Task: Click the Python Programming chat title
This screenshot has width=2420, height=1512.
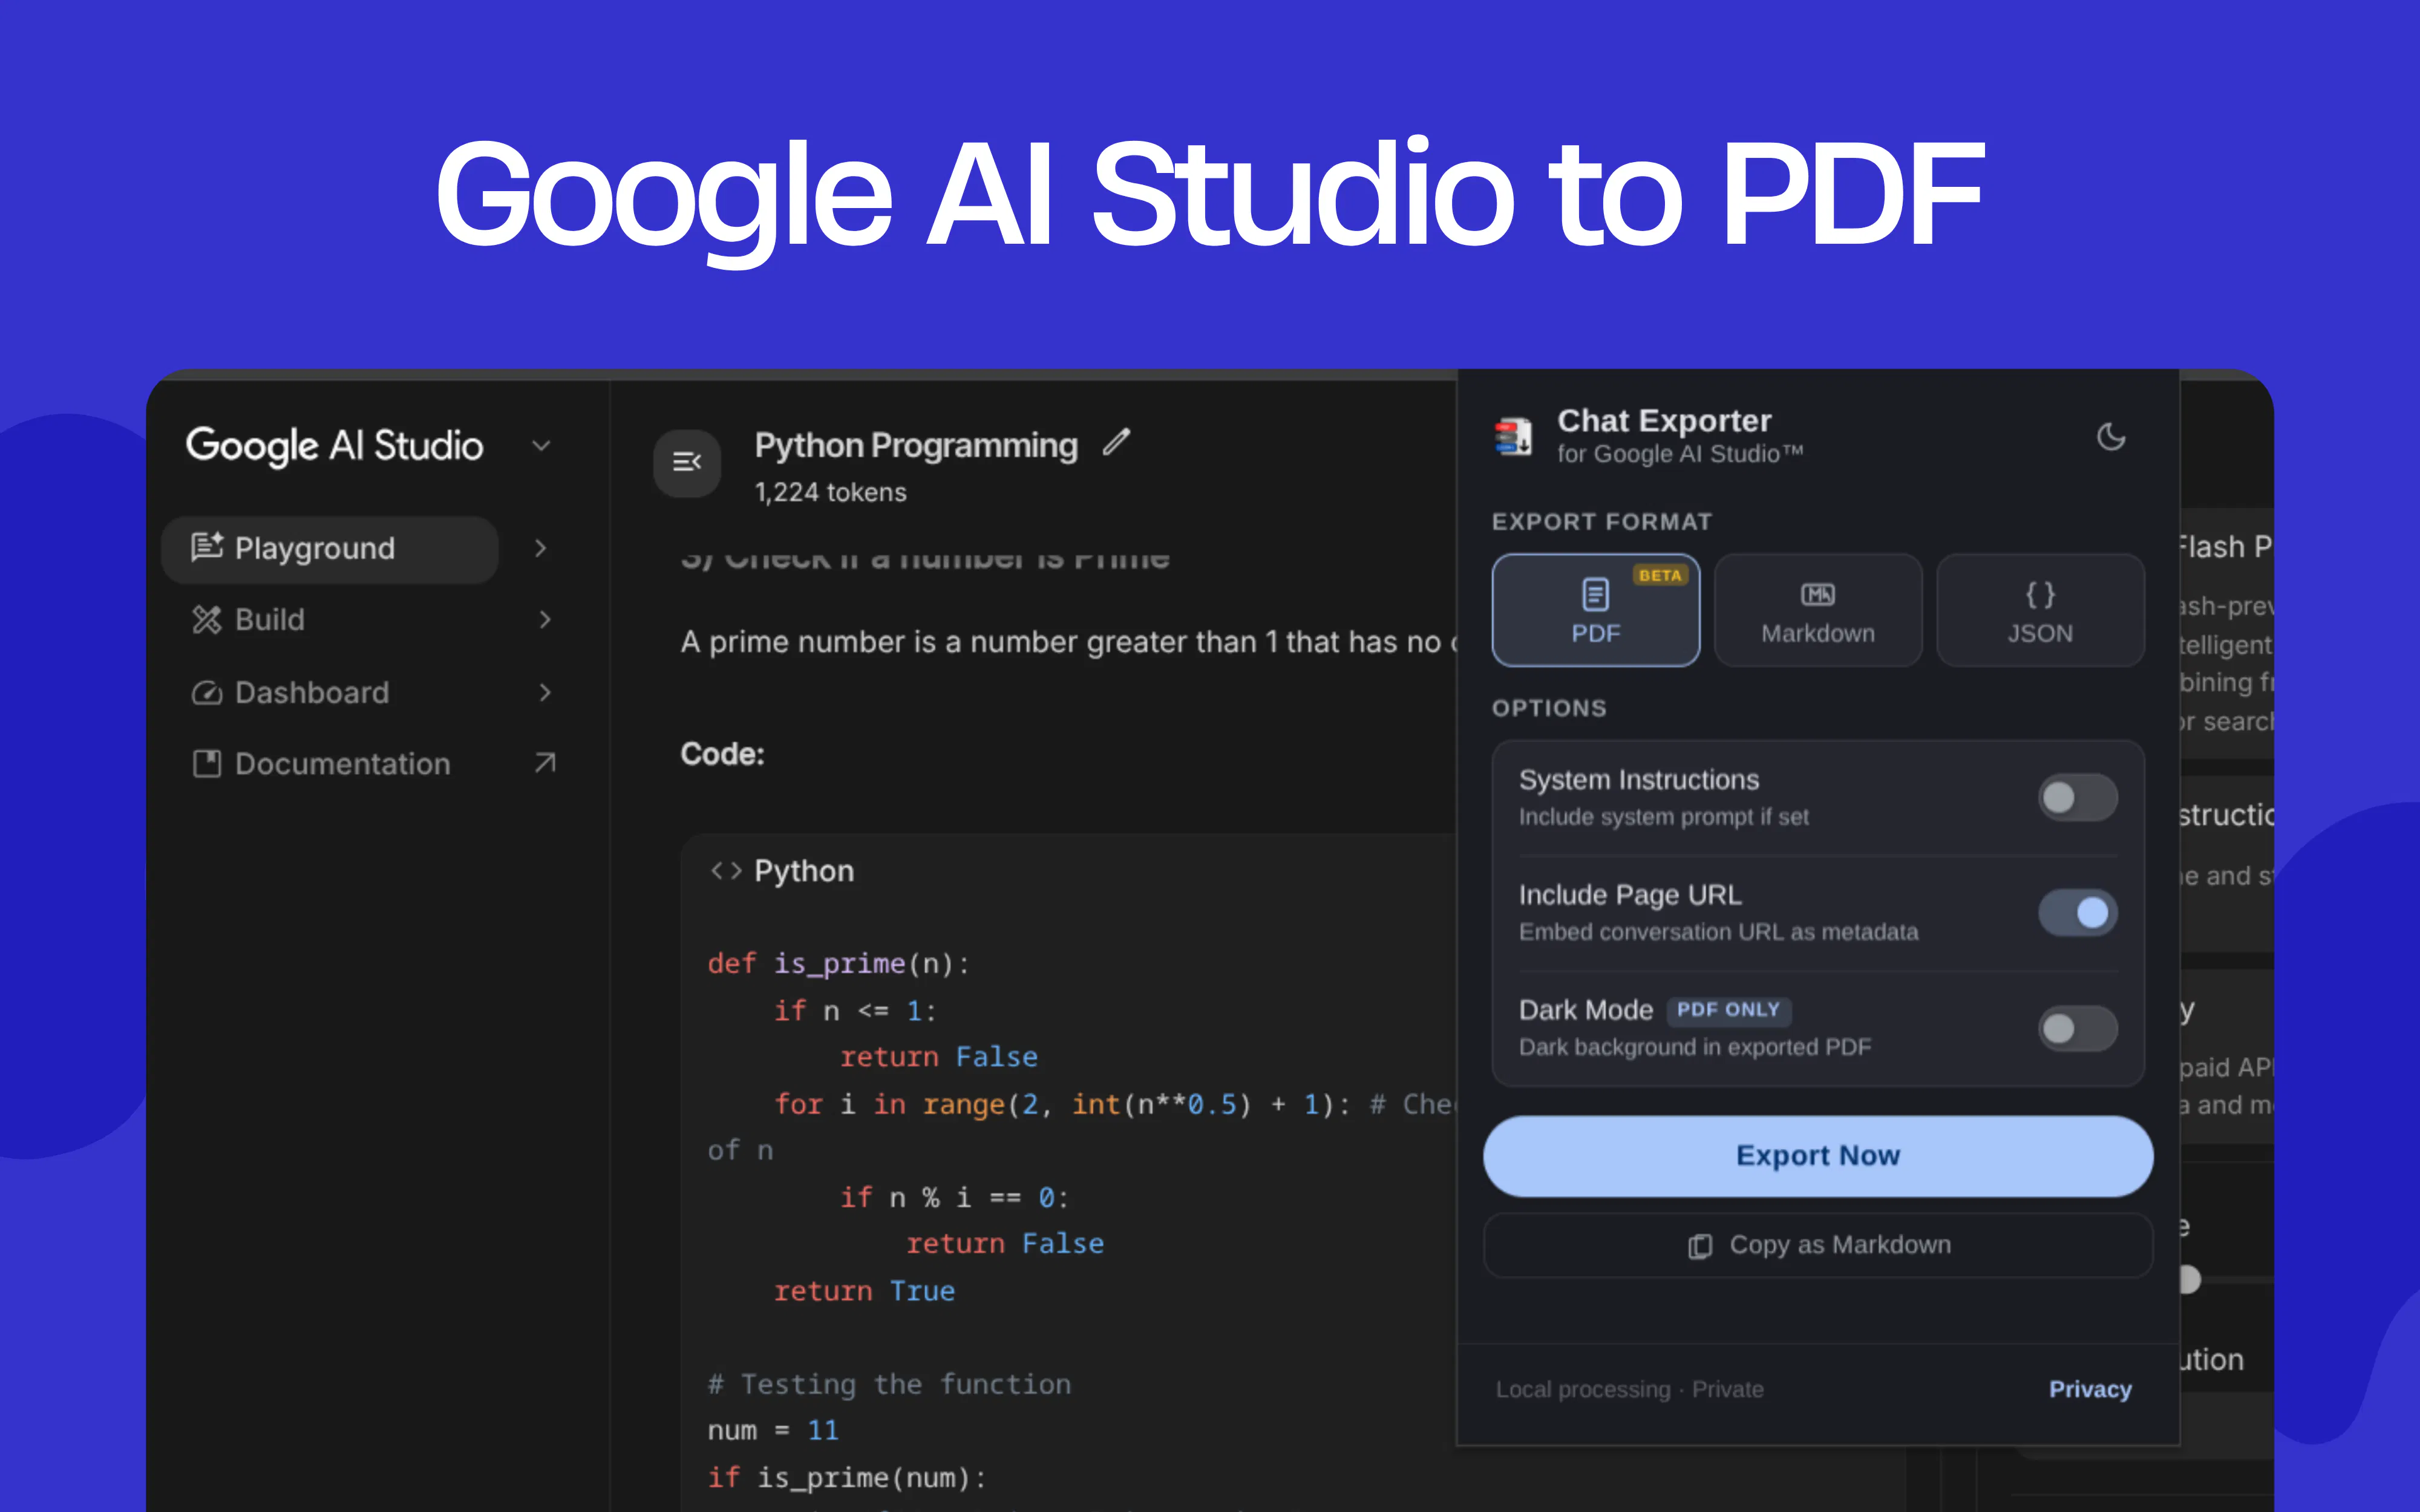Action: (x=916, y=445)
